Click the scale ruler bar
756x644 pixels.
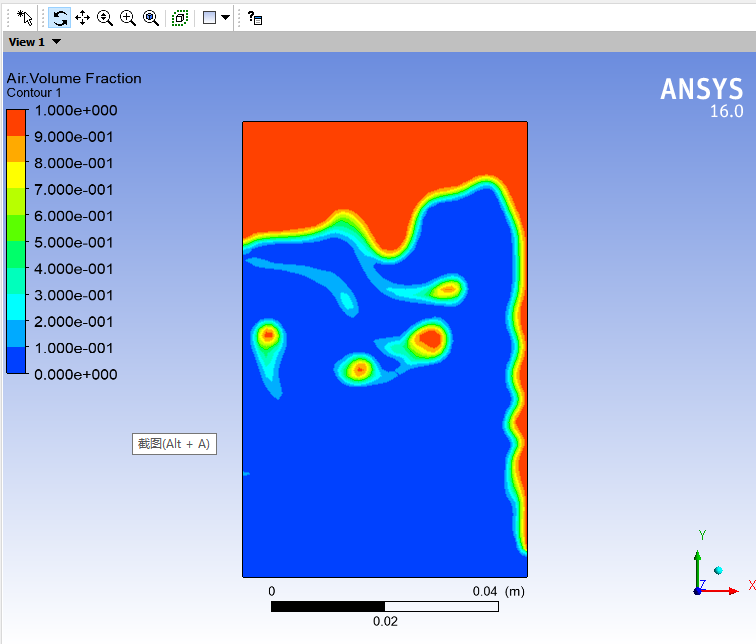click(384, 606)
